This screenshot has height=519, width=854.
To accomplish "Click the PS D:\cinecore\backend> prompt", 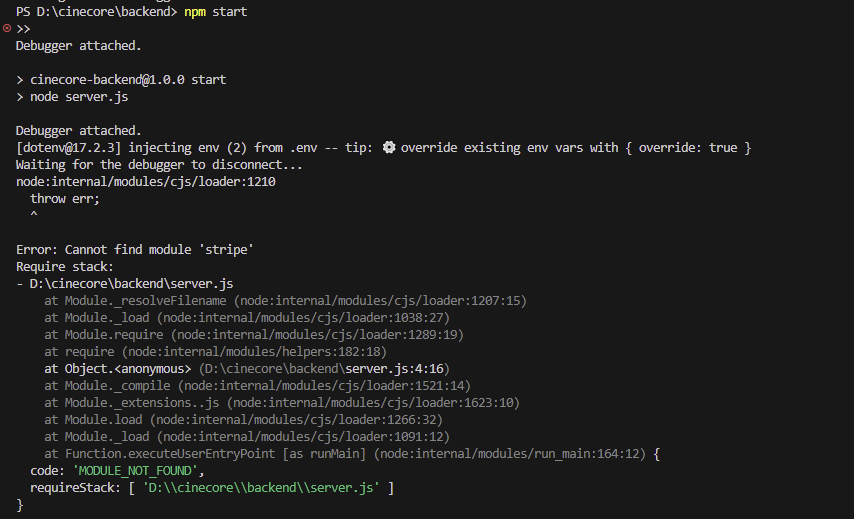I will pos(96,11).
